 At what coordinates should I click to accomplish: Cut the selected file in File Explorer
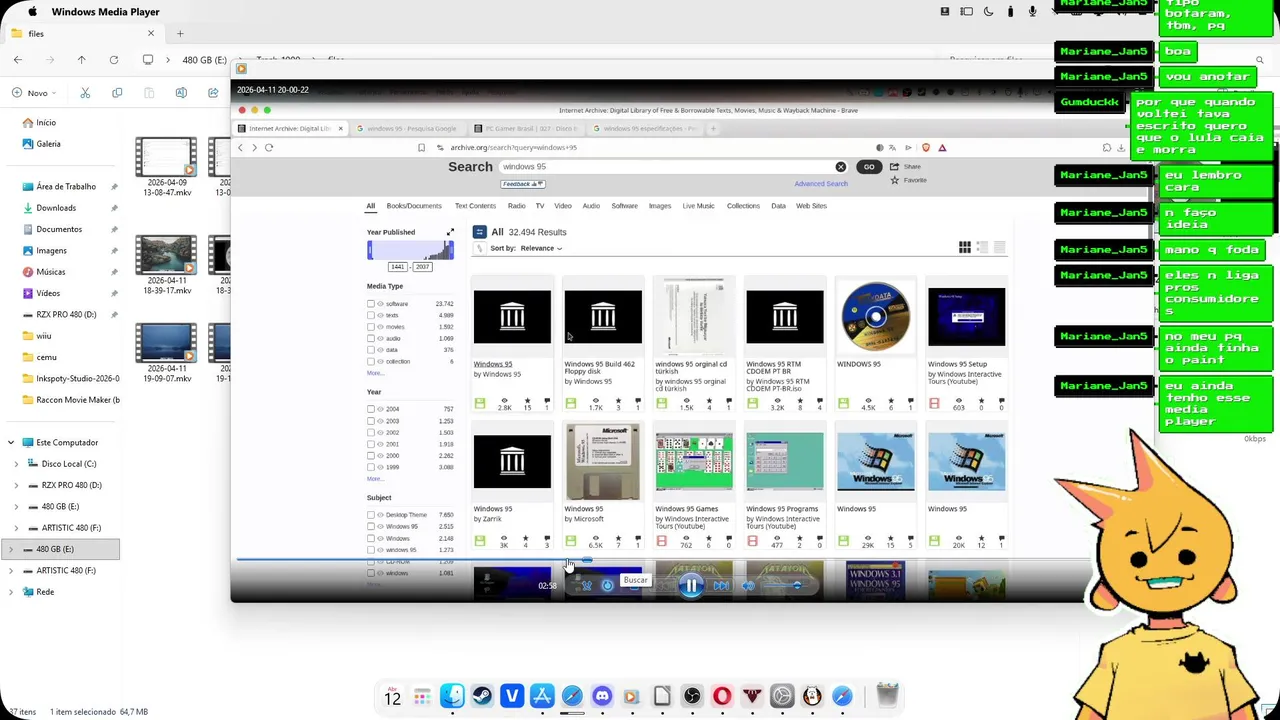click(85, 93)
